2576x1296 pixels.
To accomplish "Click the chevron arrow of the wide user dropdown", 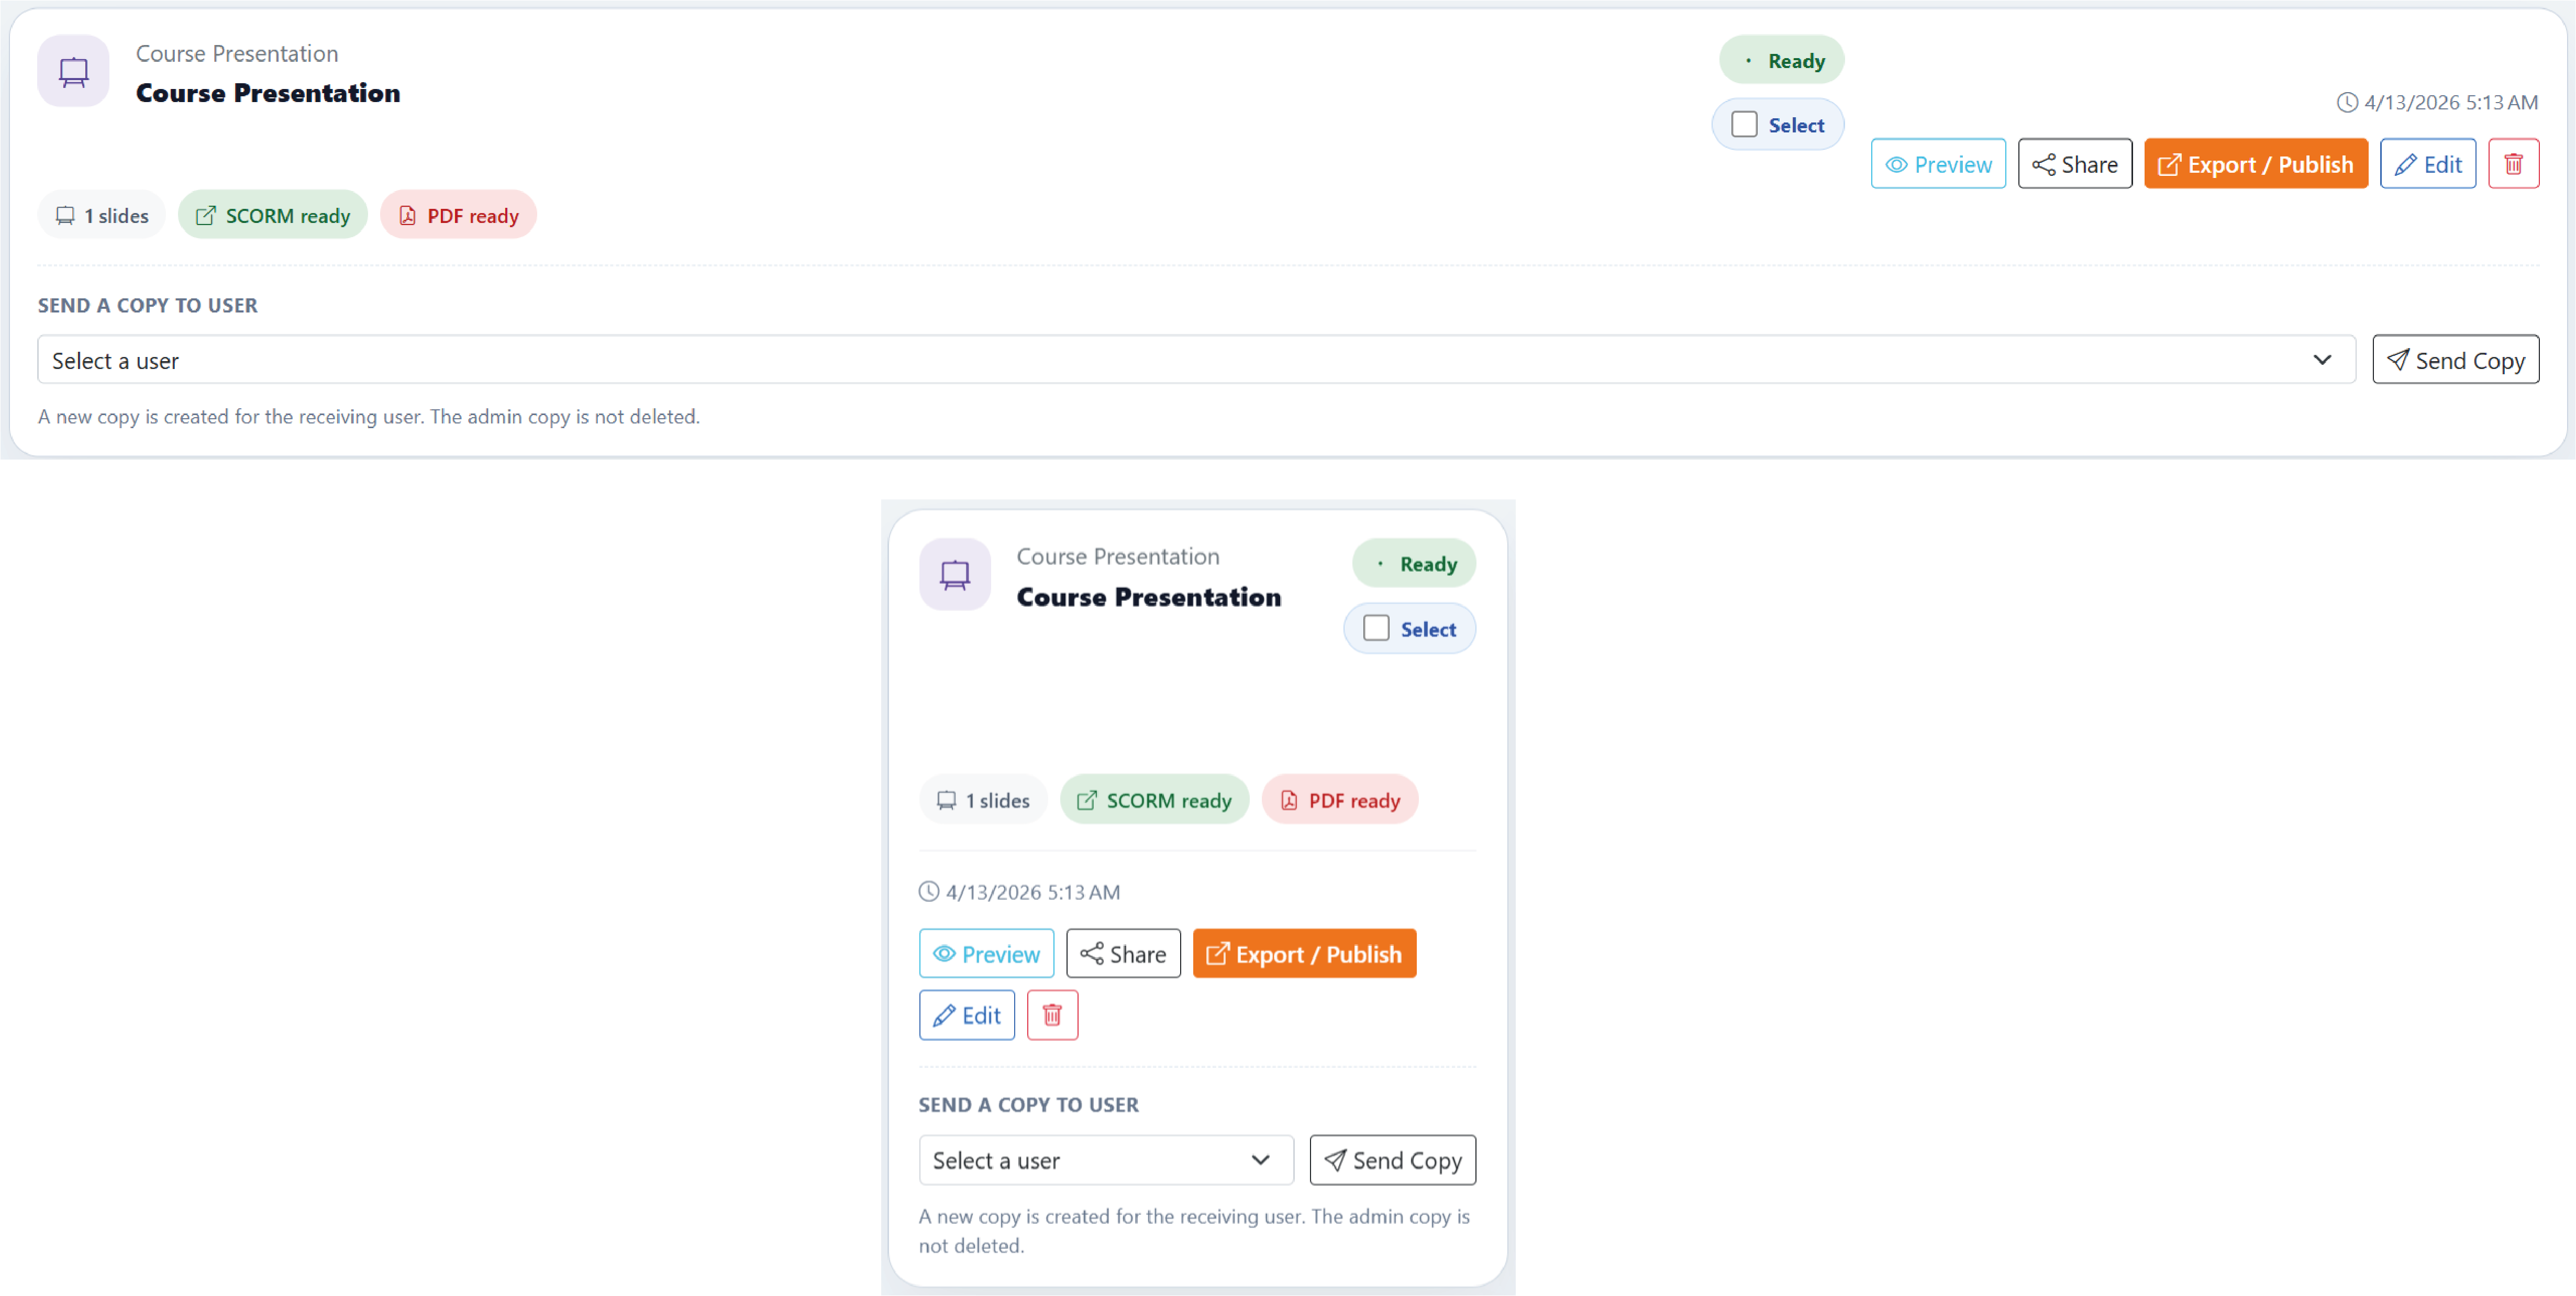I will [x=2322, y=360].
